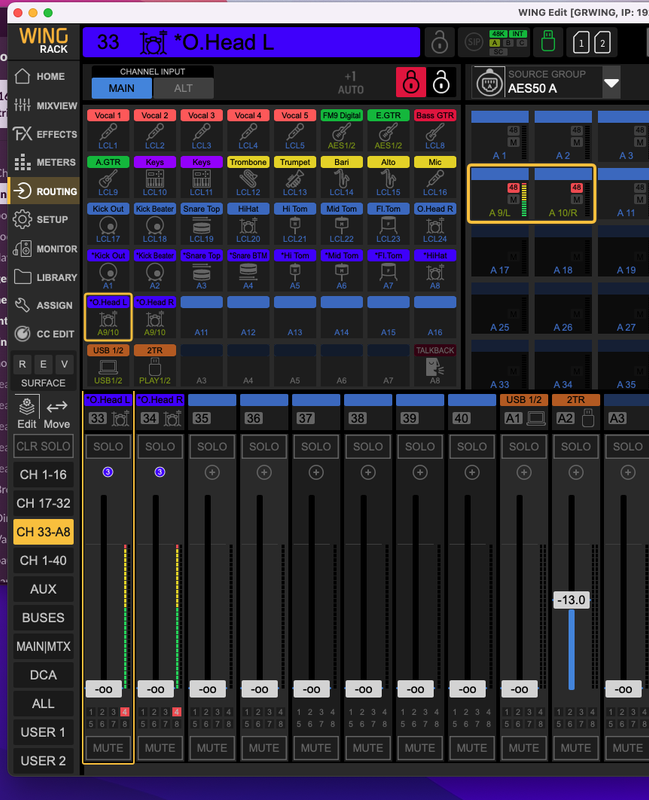Click the Edit surface icon
This screenshot has height=800, width=649.
pos(27,413)
